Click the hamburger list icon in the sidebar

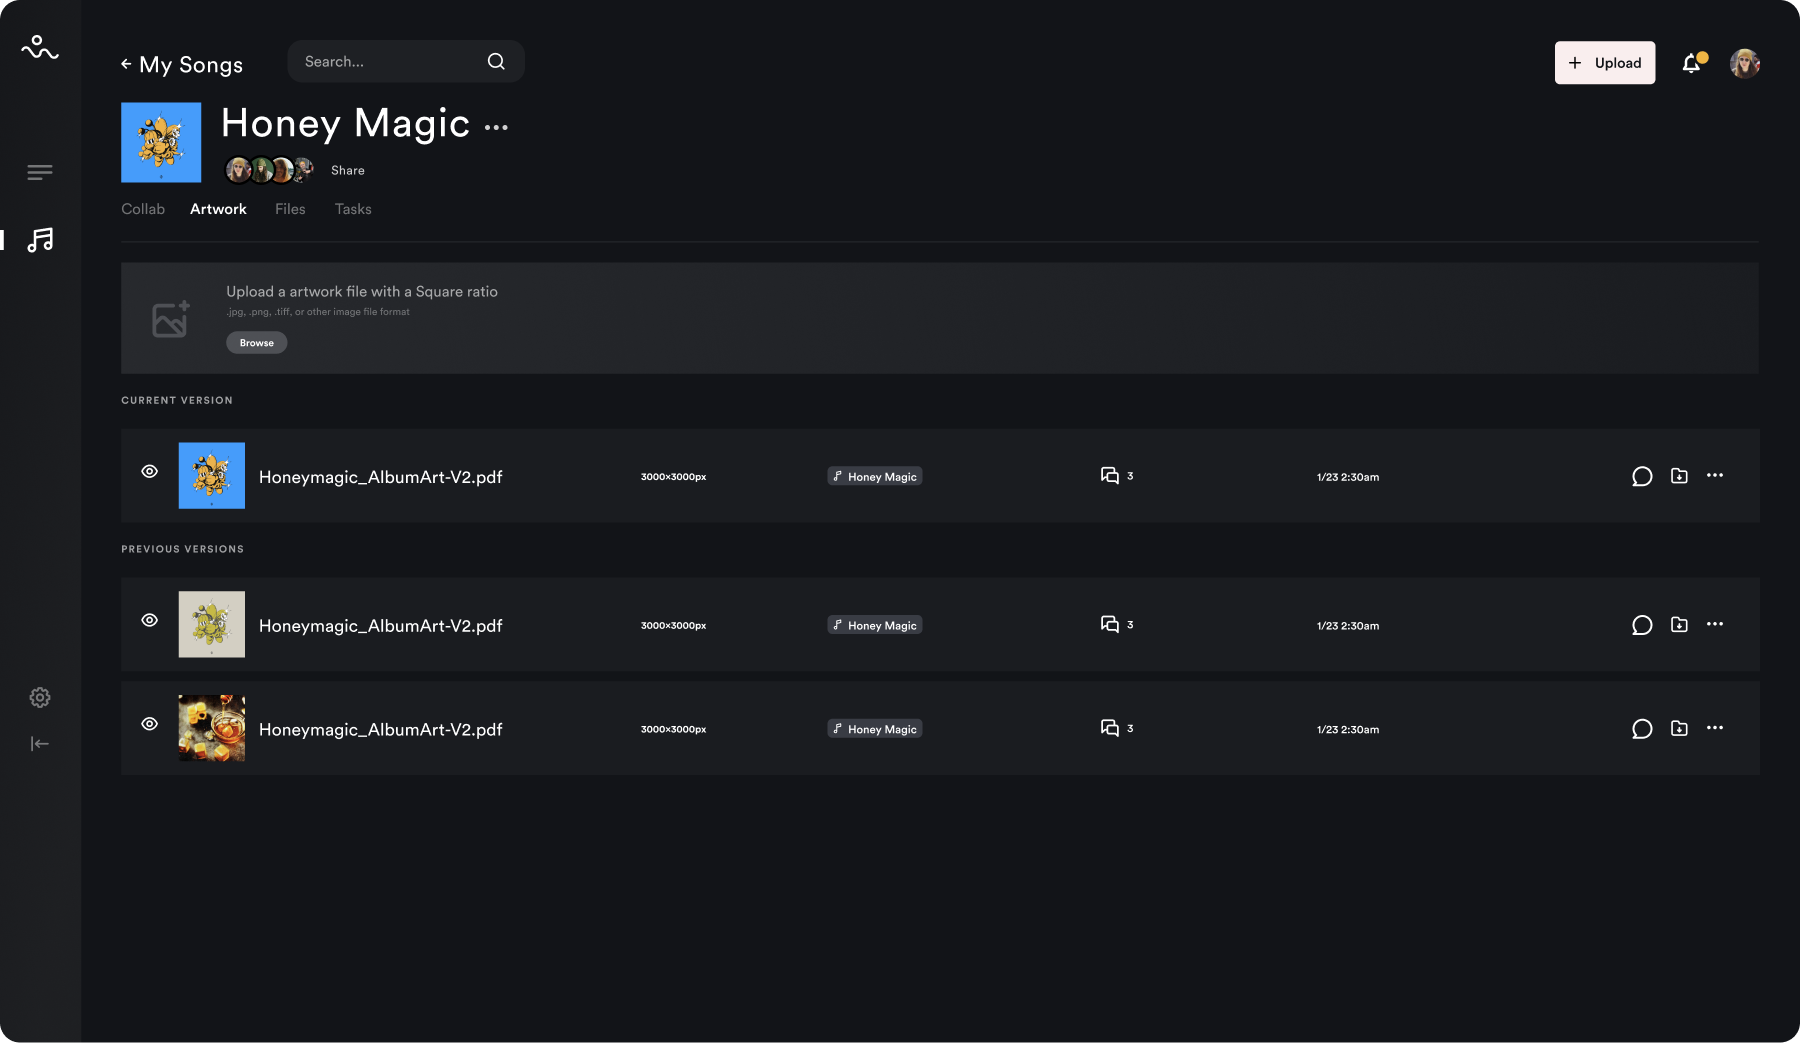click(x=40, y=173)
